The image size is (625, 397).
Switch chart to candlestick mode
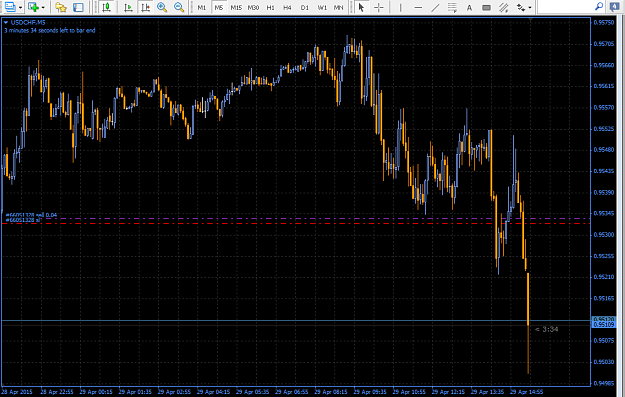tap(106, 7)
